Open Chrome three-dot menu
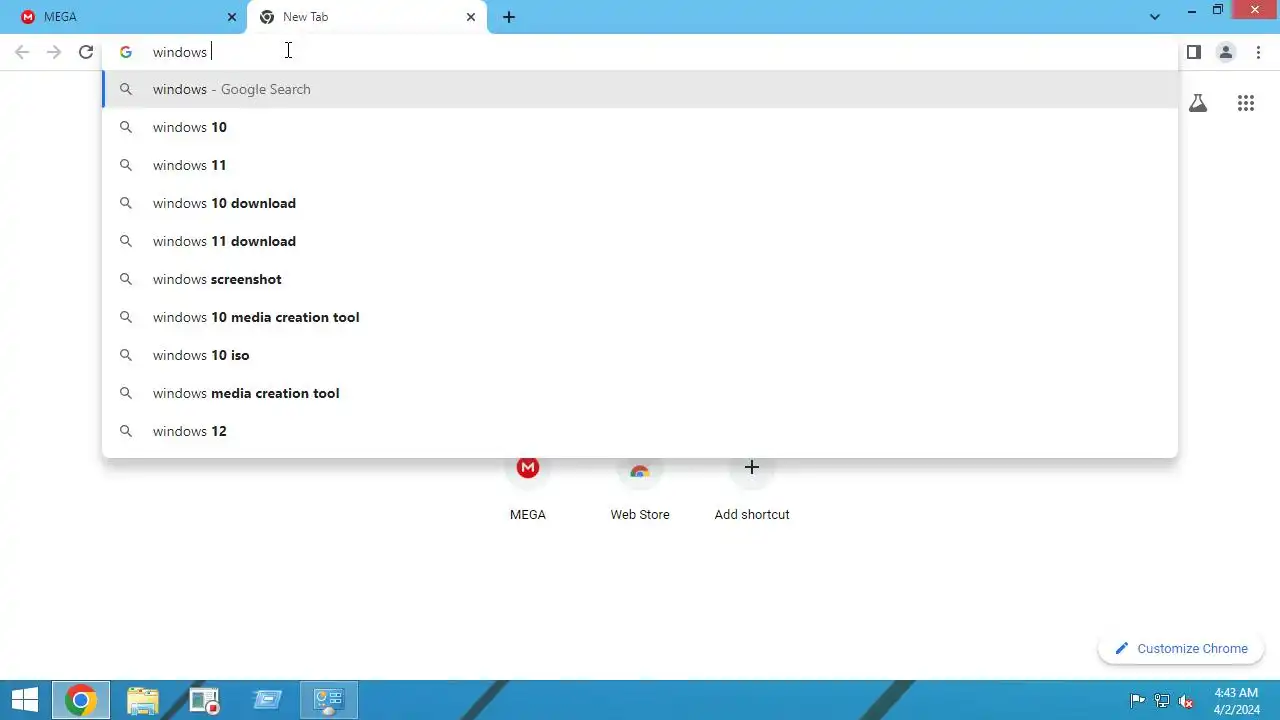Screen dimensions: 1280x720 pos(1258,52)
